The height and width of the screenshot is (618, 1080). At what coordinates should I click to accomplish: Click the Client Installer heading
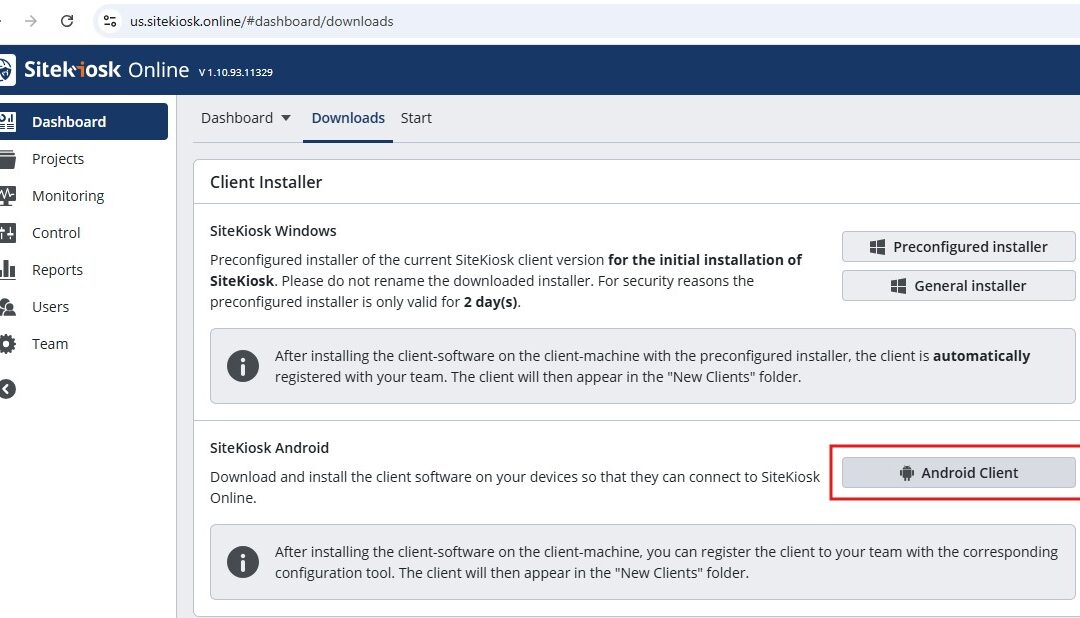pyautogui.click(x=266, y=182)
